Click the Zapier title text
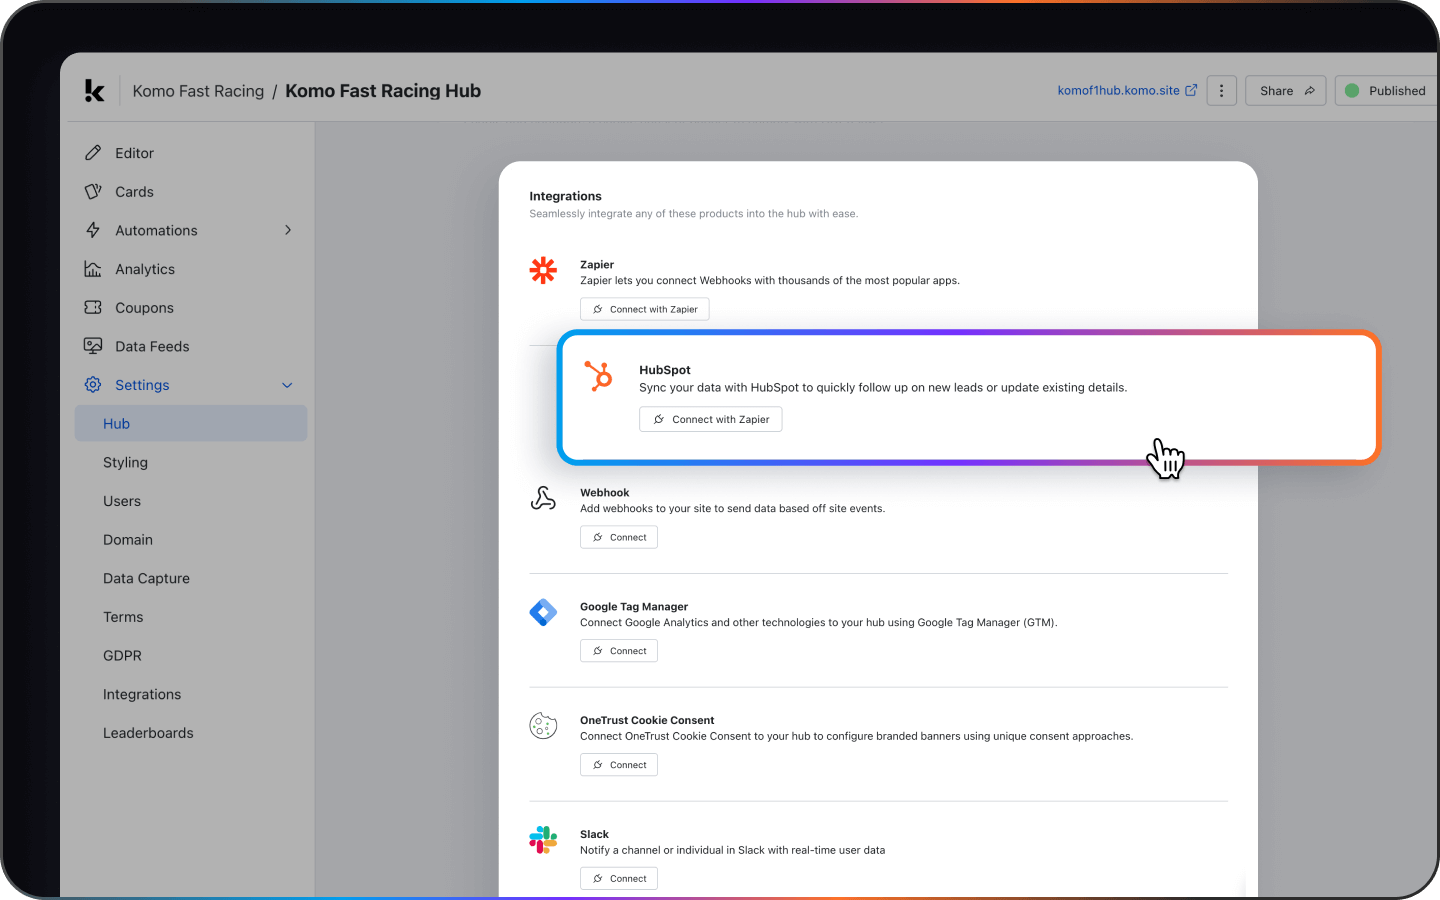The image size is (1440, 900). click(597, 265)
